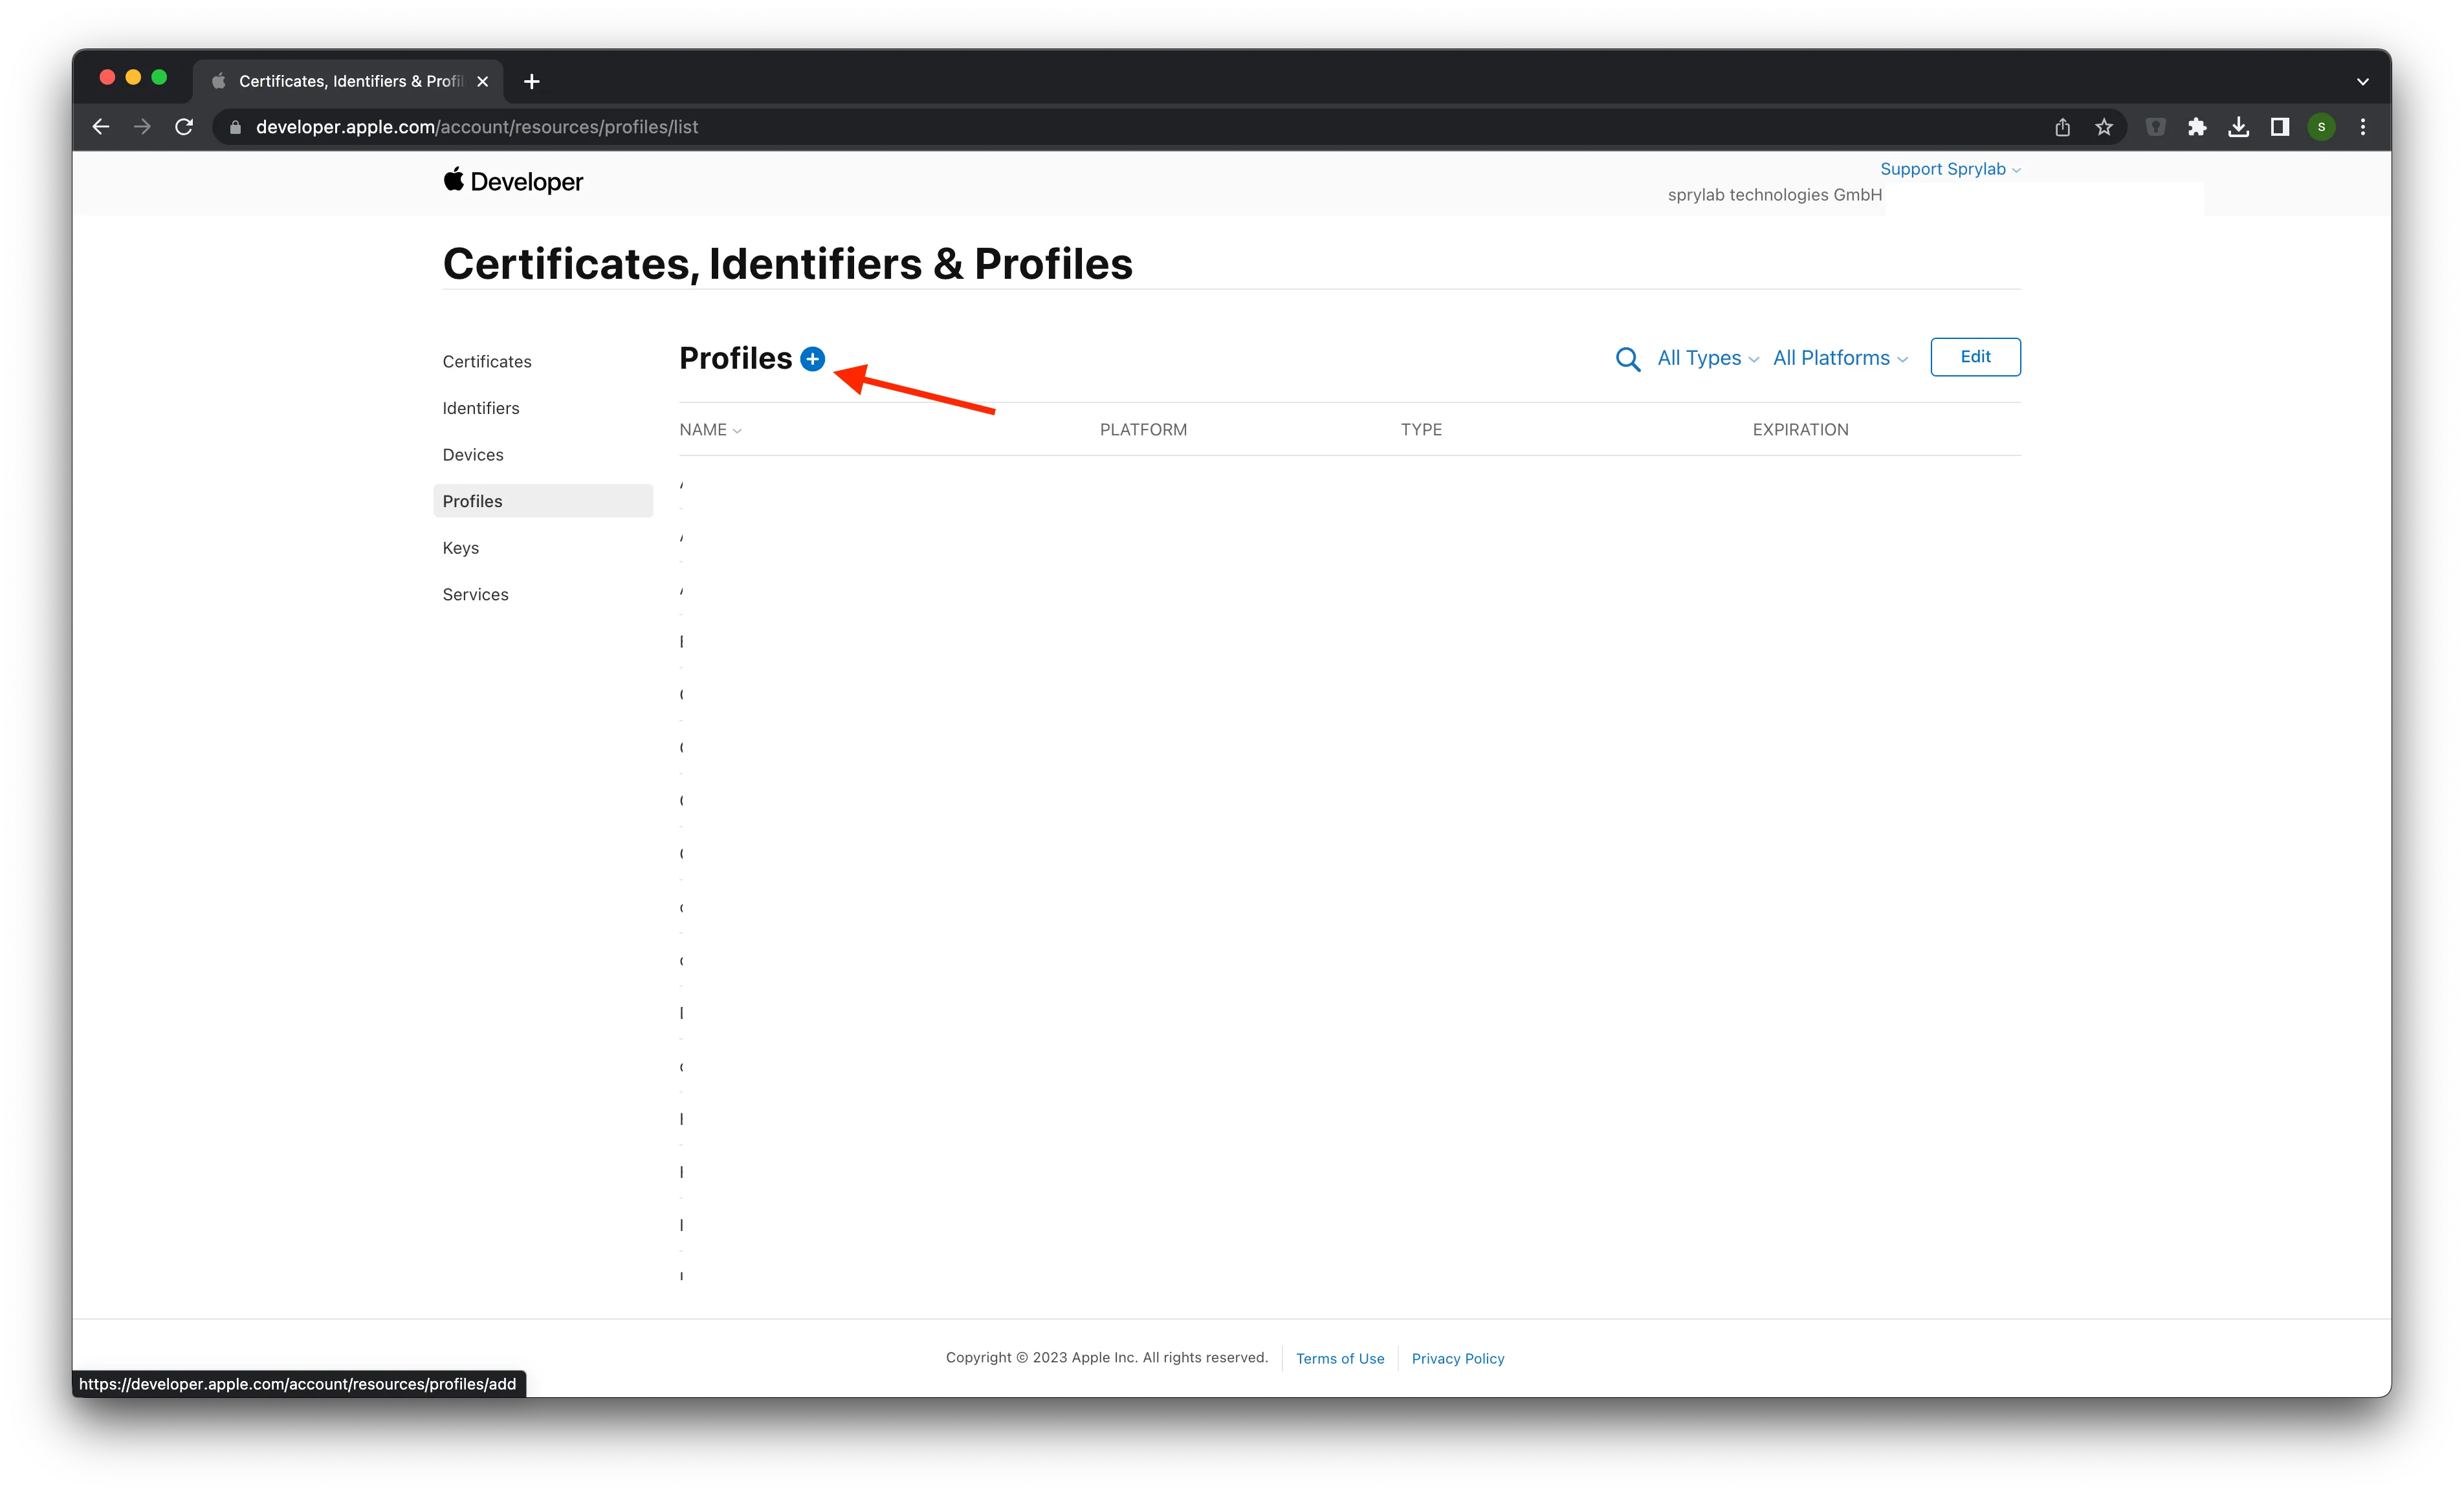Select Devices in the sidebar

(x=473, y=455)
